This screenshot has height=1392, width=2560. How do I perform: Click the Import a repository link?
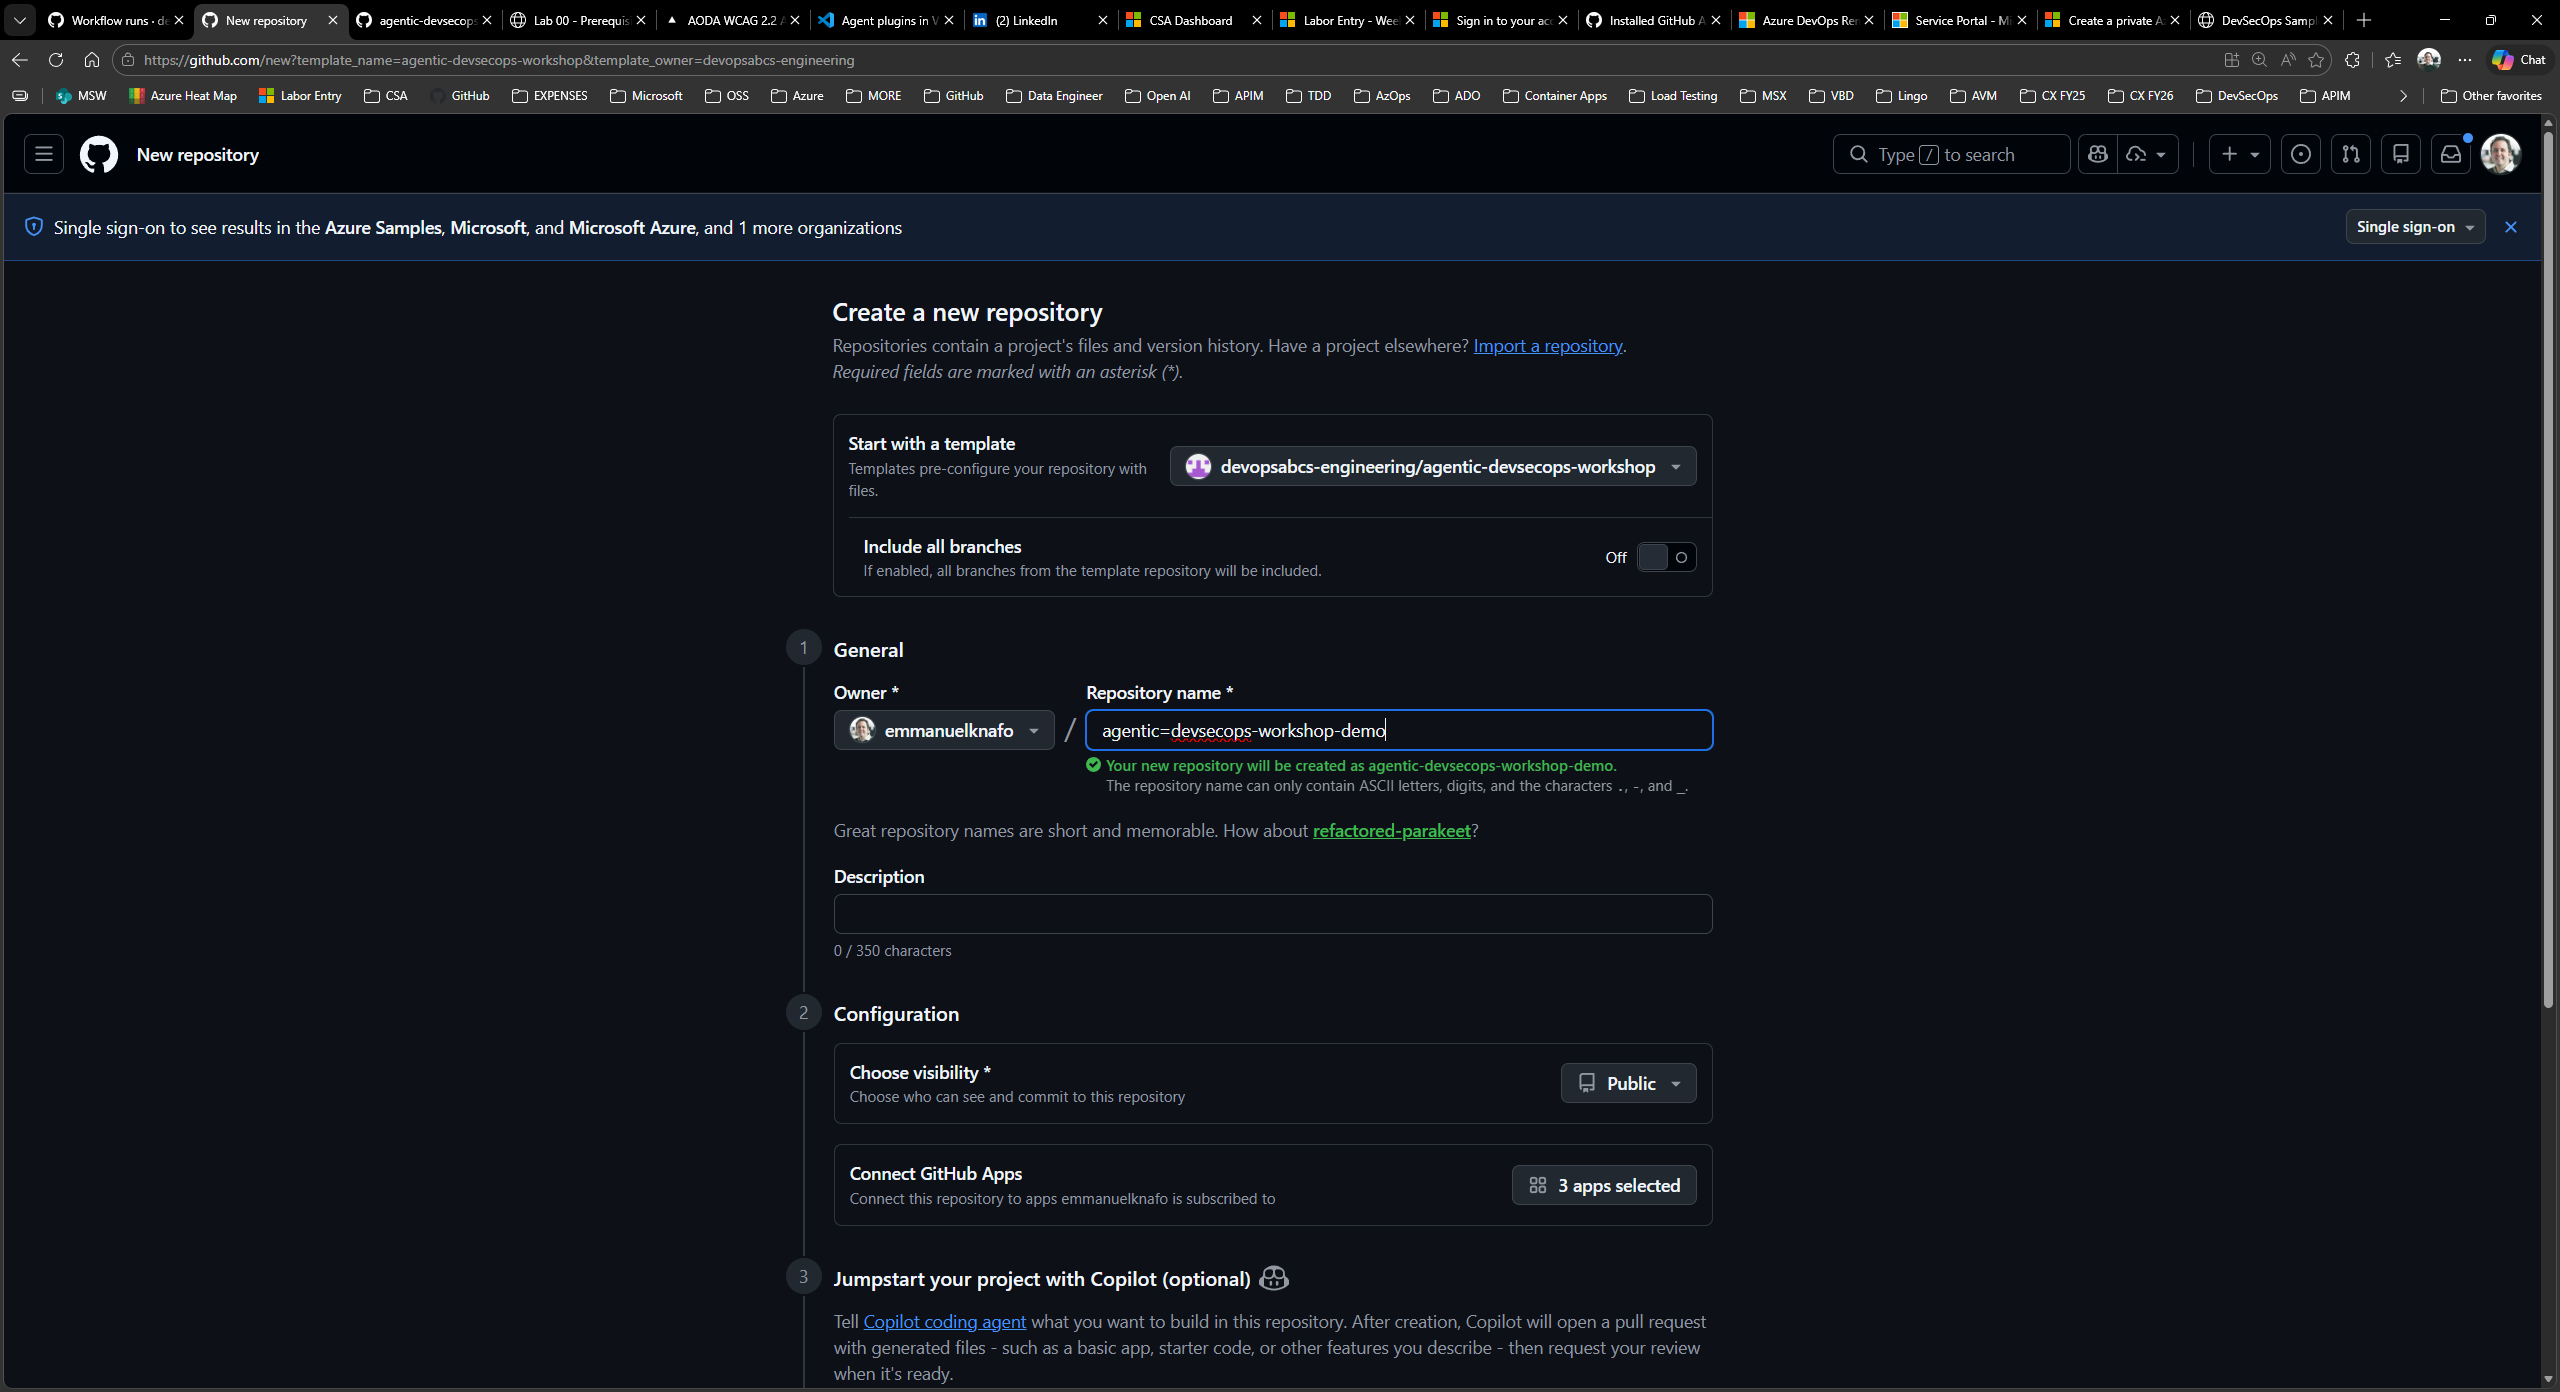(x=1547, y=345)
